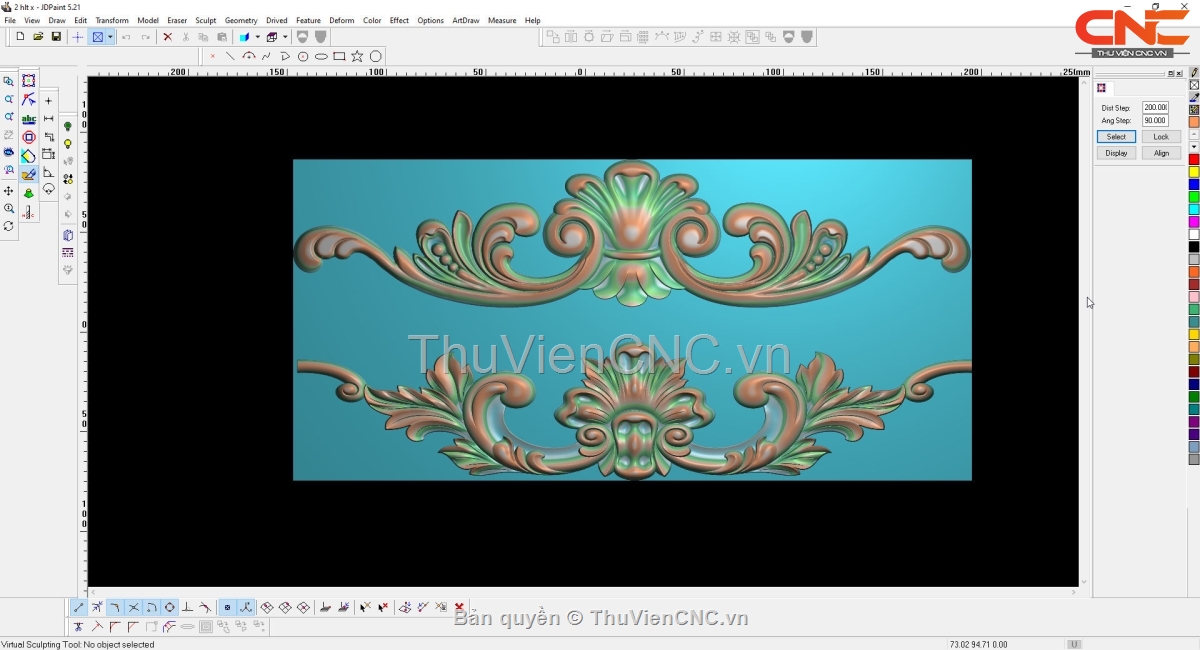The height and width of the screenshot is (650, 1200).
Task: Save the document using floppy disk icon
Action: click(x=56, y=37)
